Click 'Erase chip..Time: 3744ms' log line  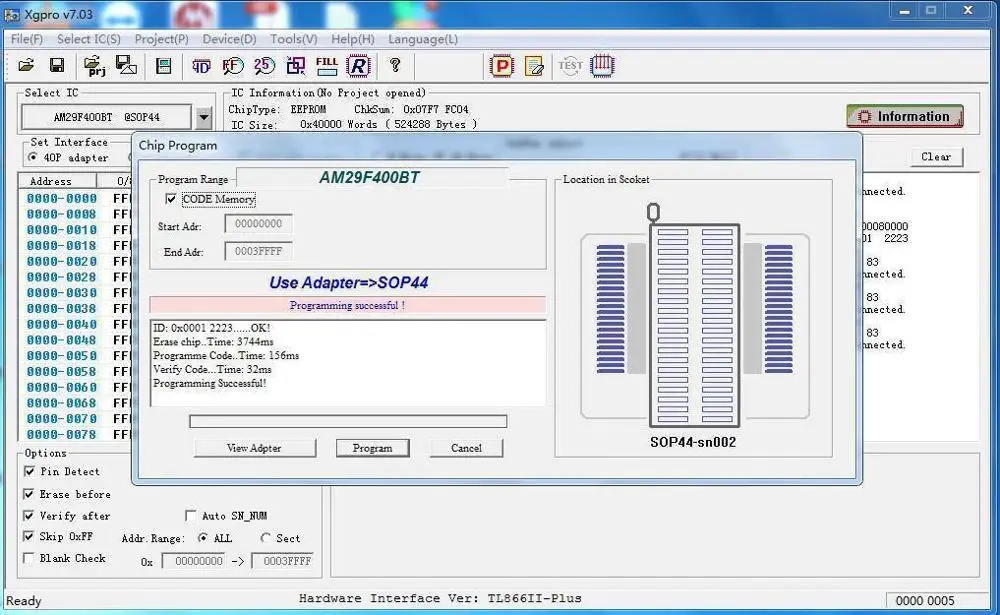pyautogui.click(x=213, y=342)
